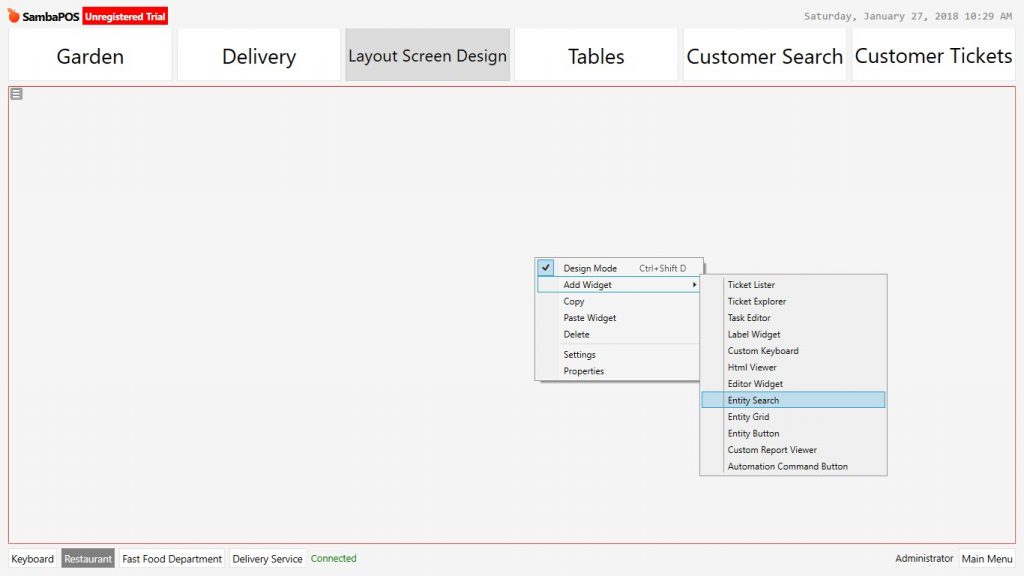
Task: Open the Tables screen
Action: (x=596, y=55)
